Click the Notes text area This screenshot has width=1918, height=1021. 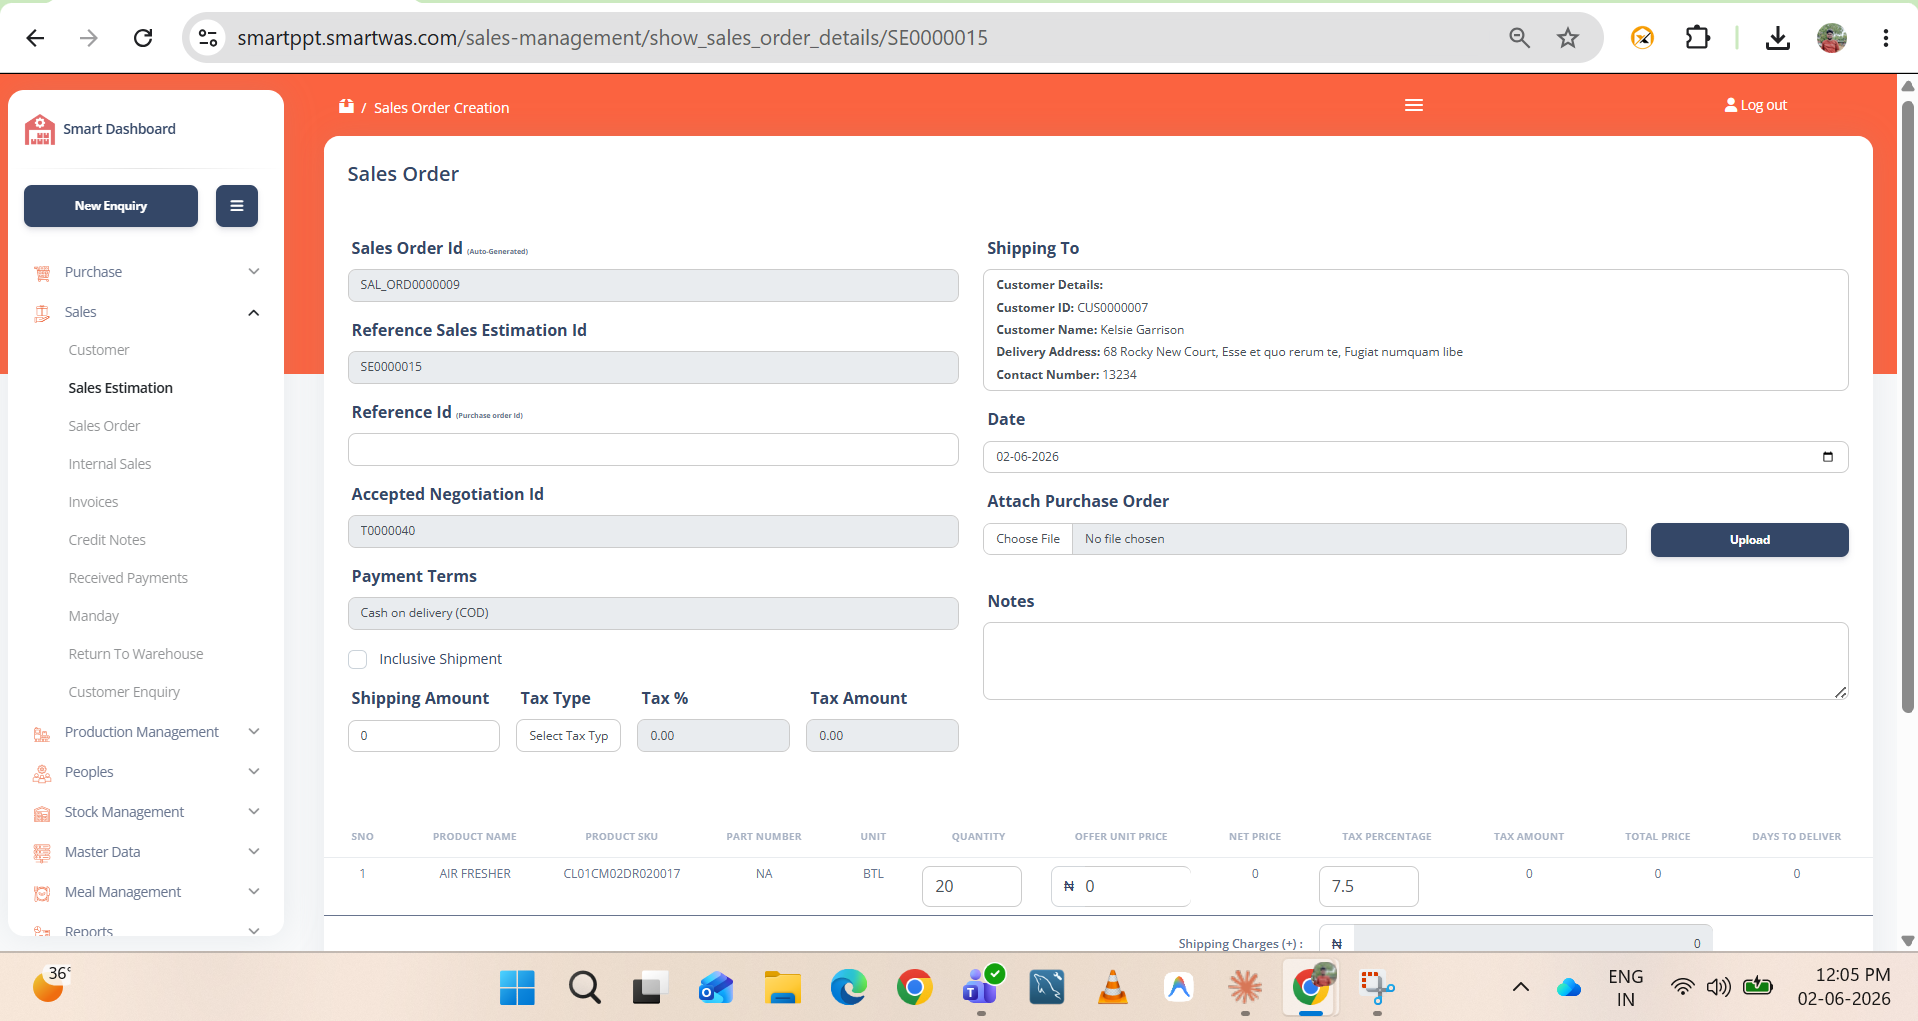coord(1415,661)
